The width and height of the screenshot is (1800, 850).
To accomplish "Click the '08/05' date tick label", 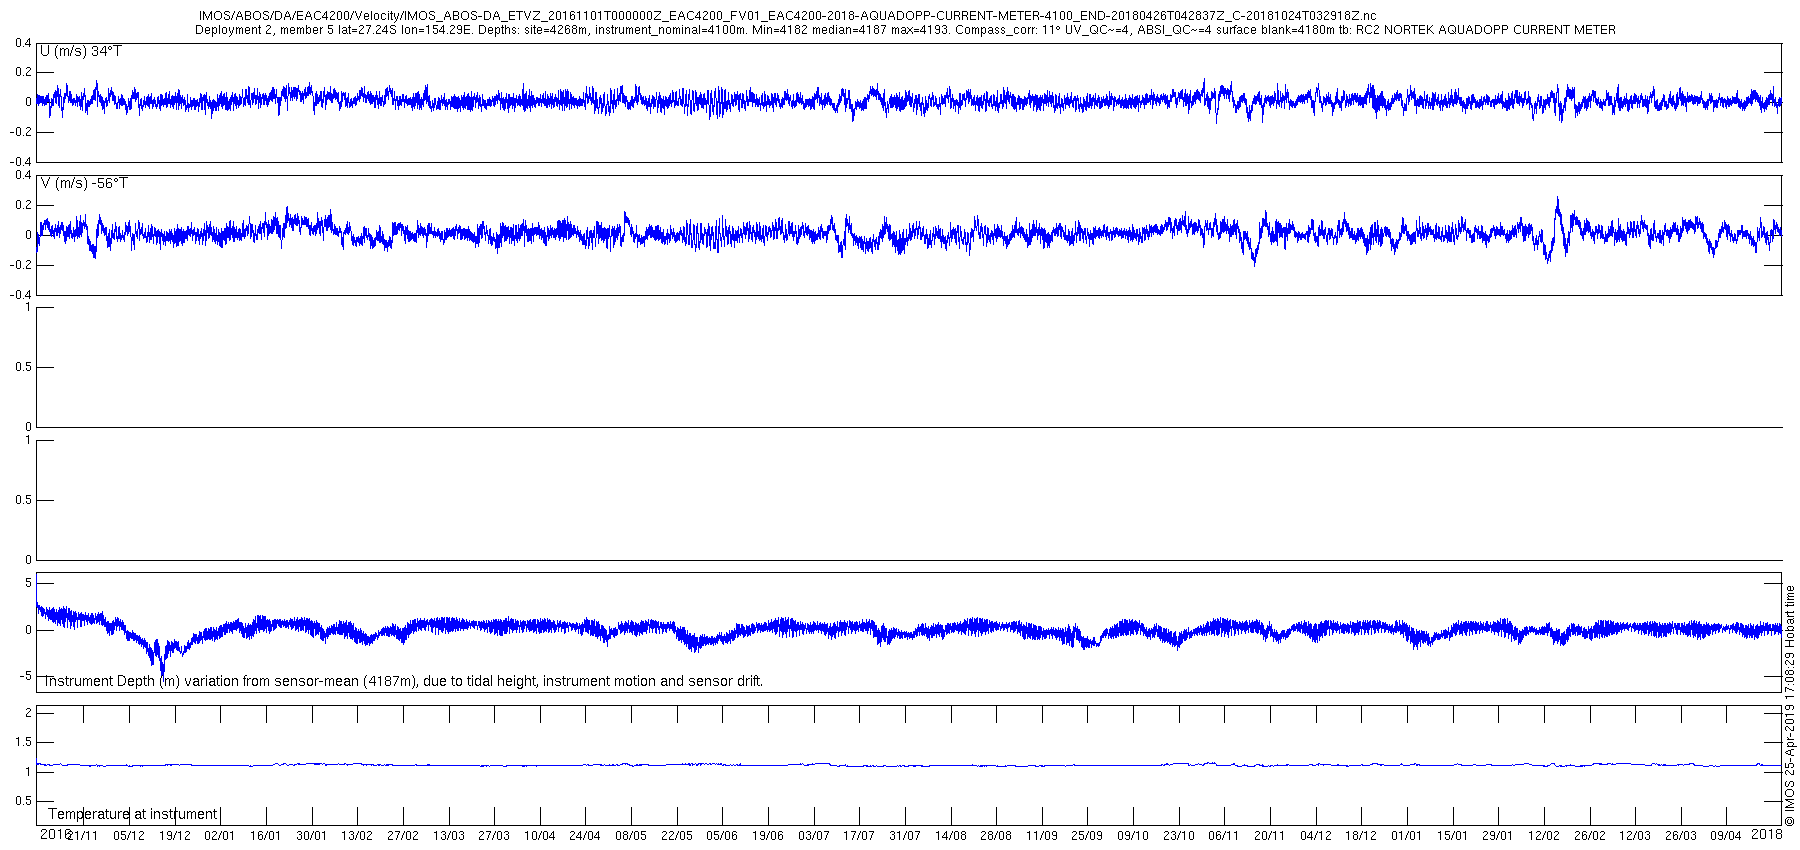I will [631, 836].
